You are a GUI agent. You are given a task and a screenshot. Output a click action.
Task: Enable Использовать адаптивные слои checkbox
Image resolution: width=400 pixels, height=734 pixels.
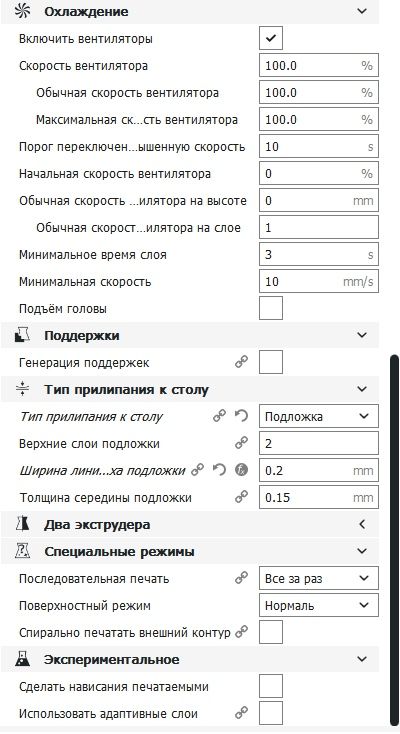[271, 713]
